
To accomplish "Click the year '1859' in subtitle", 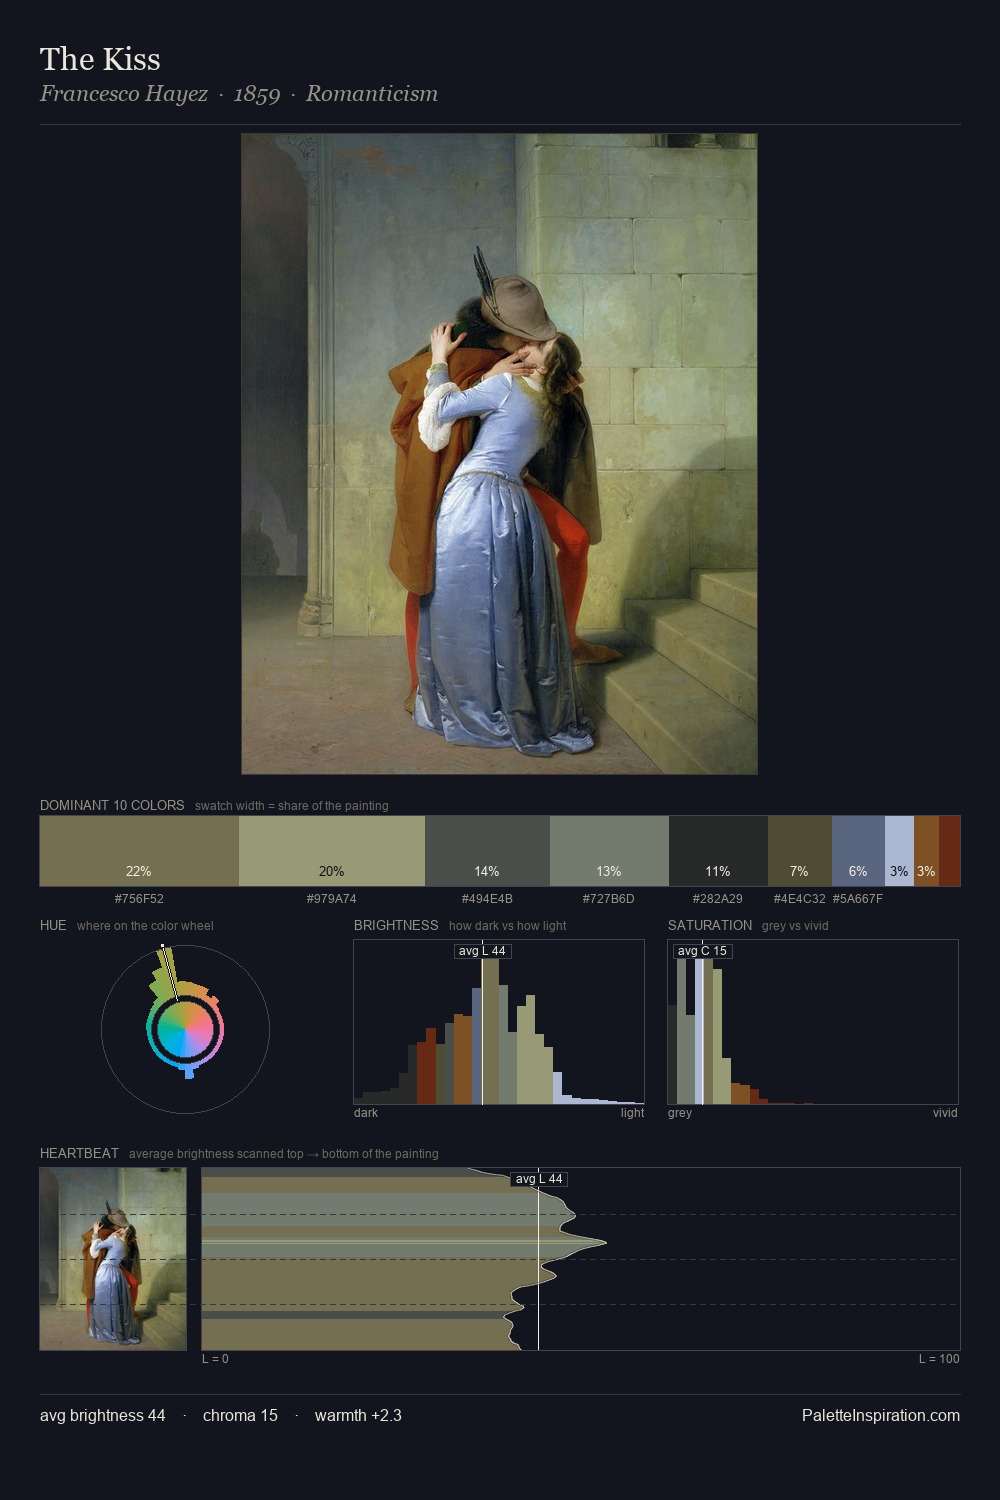I will pyautogui.click(x=257, y=94).
